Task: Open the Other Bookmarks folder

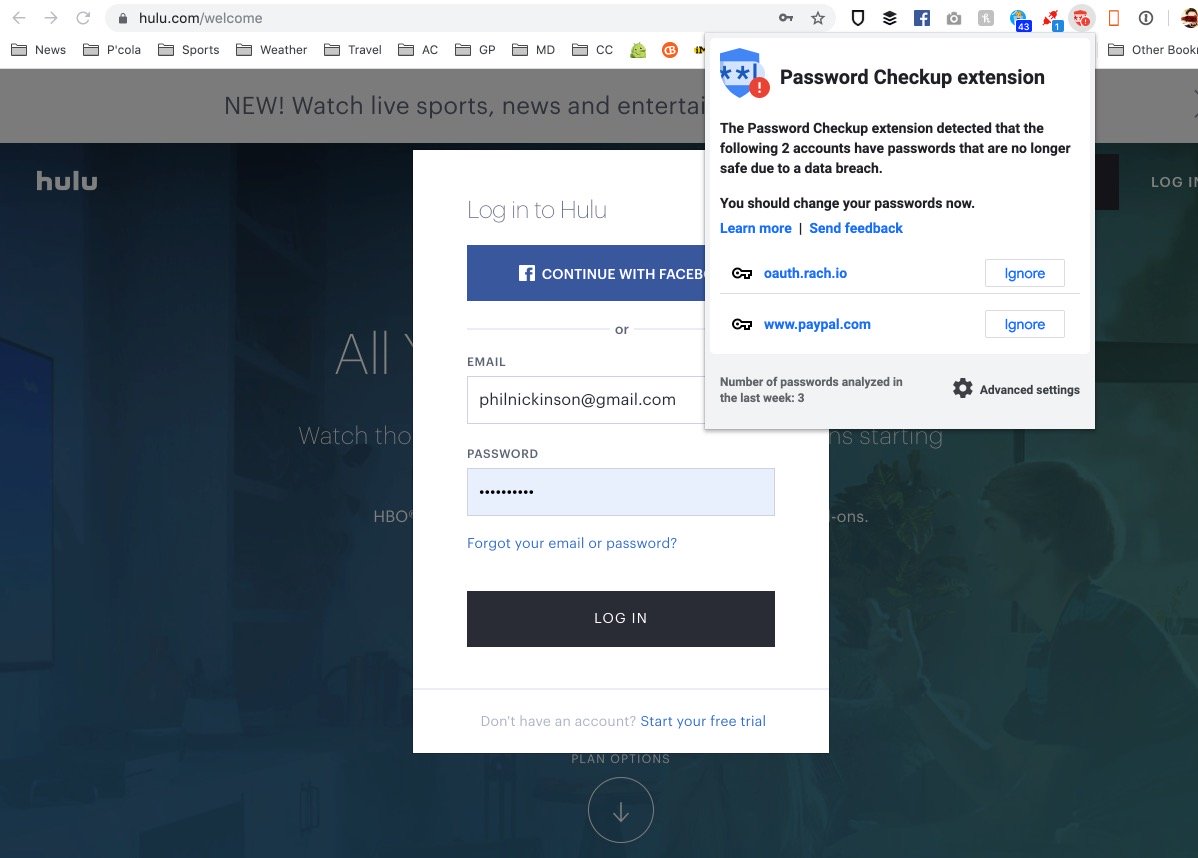Action: click(1153, 50)
